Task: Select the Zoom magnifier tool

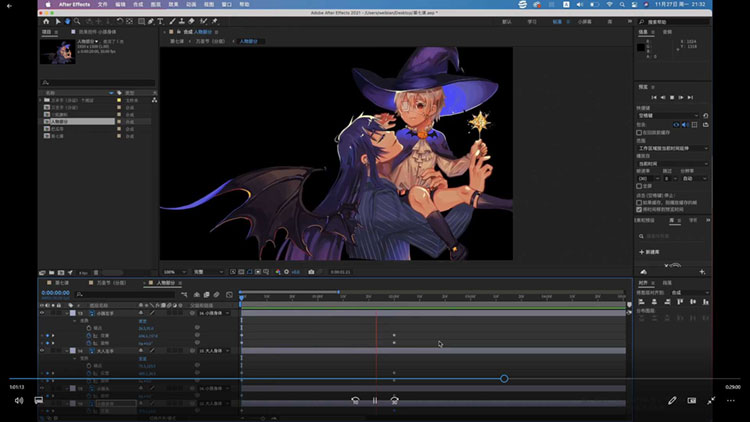Action: point(78,21)
